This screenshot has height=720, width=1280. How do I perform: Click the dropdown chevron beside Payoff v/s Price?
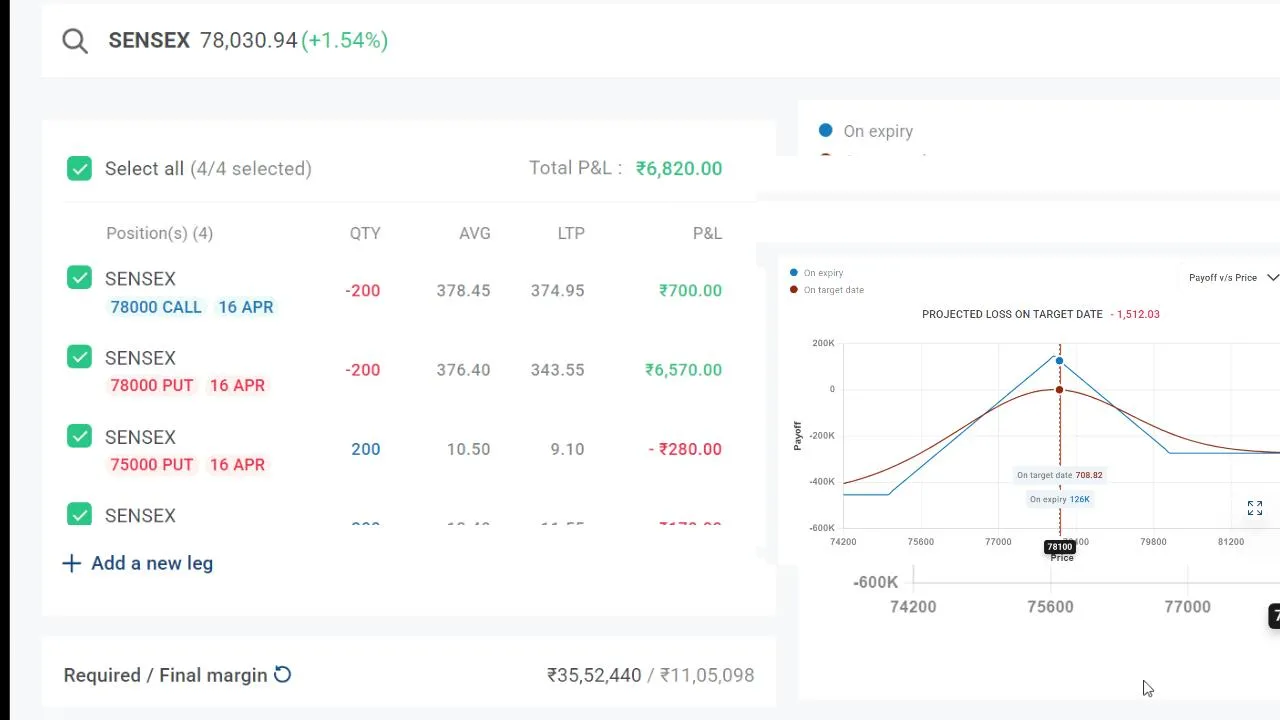coord(1272,278)
